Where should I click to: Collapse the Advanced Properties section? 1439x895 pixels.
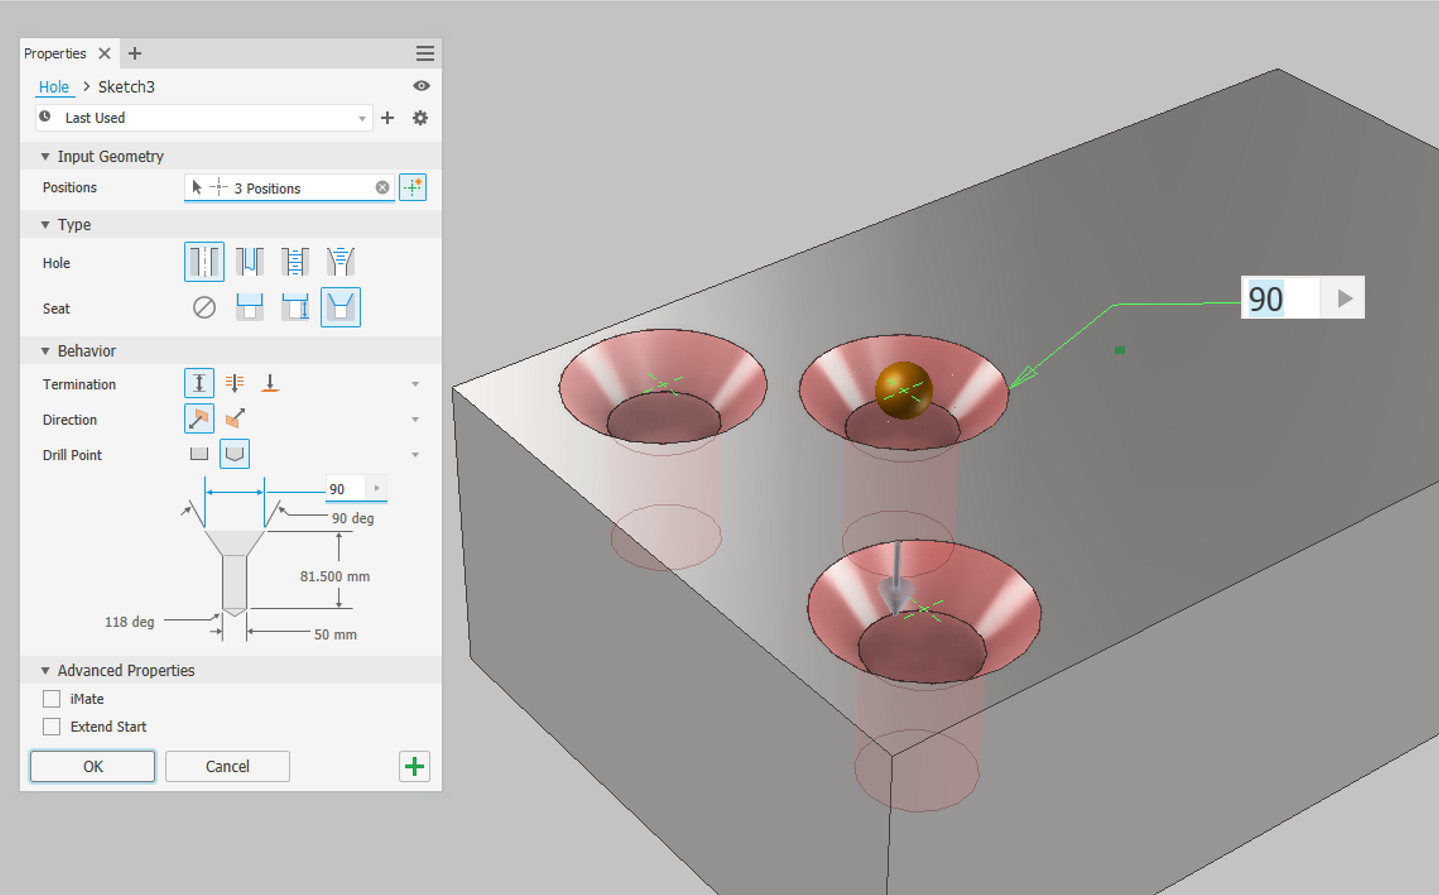click(45, 671)
